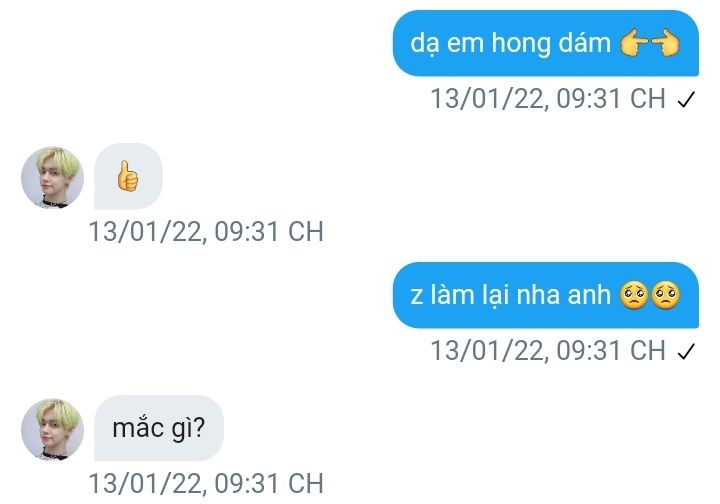The height and width of the screenshot is (504, 720).
Task: Tap the left-pointing hand emoji
Action: [634, 44]
